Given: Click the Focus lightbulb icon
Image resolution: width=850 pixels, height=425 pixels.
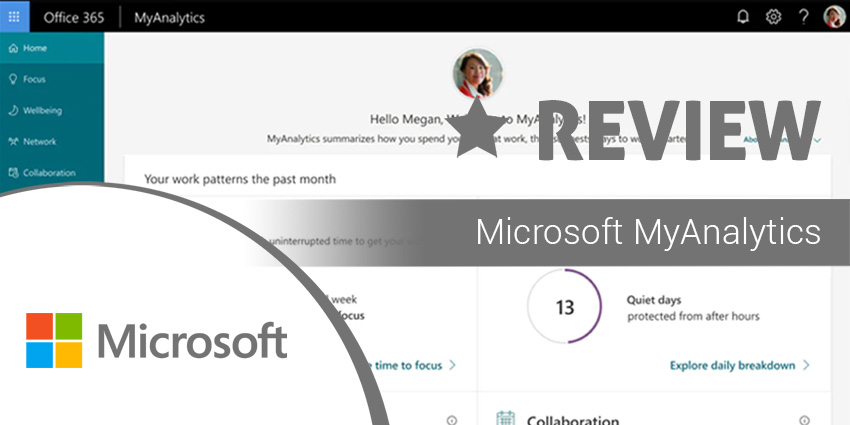Looking at the screenshot, I should pyautogui.click(x=14, y=79).
